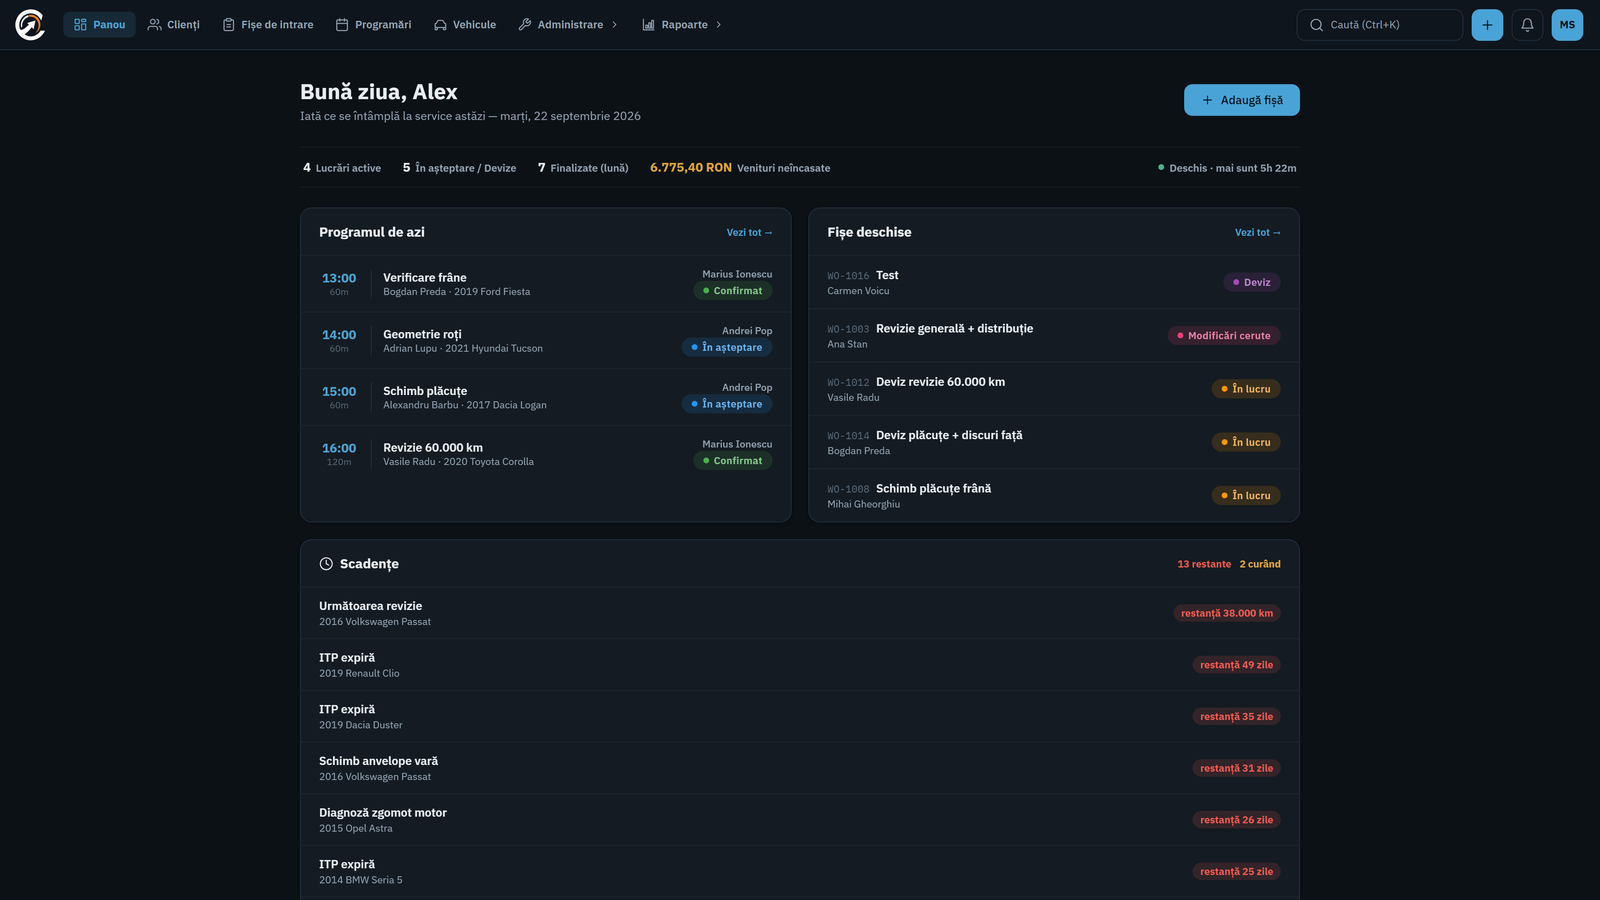Click the 4 Lucrări active stat
The image size is (1600, 900).
[x=342, y=168]
